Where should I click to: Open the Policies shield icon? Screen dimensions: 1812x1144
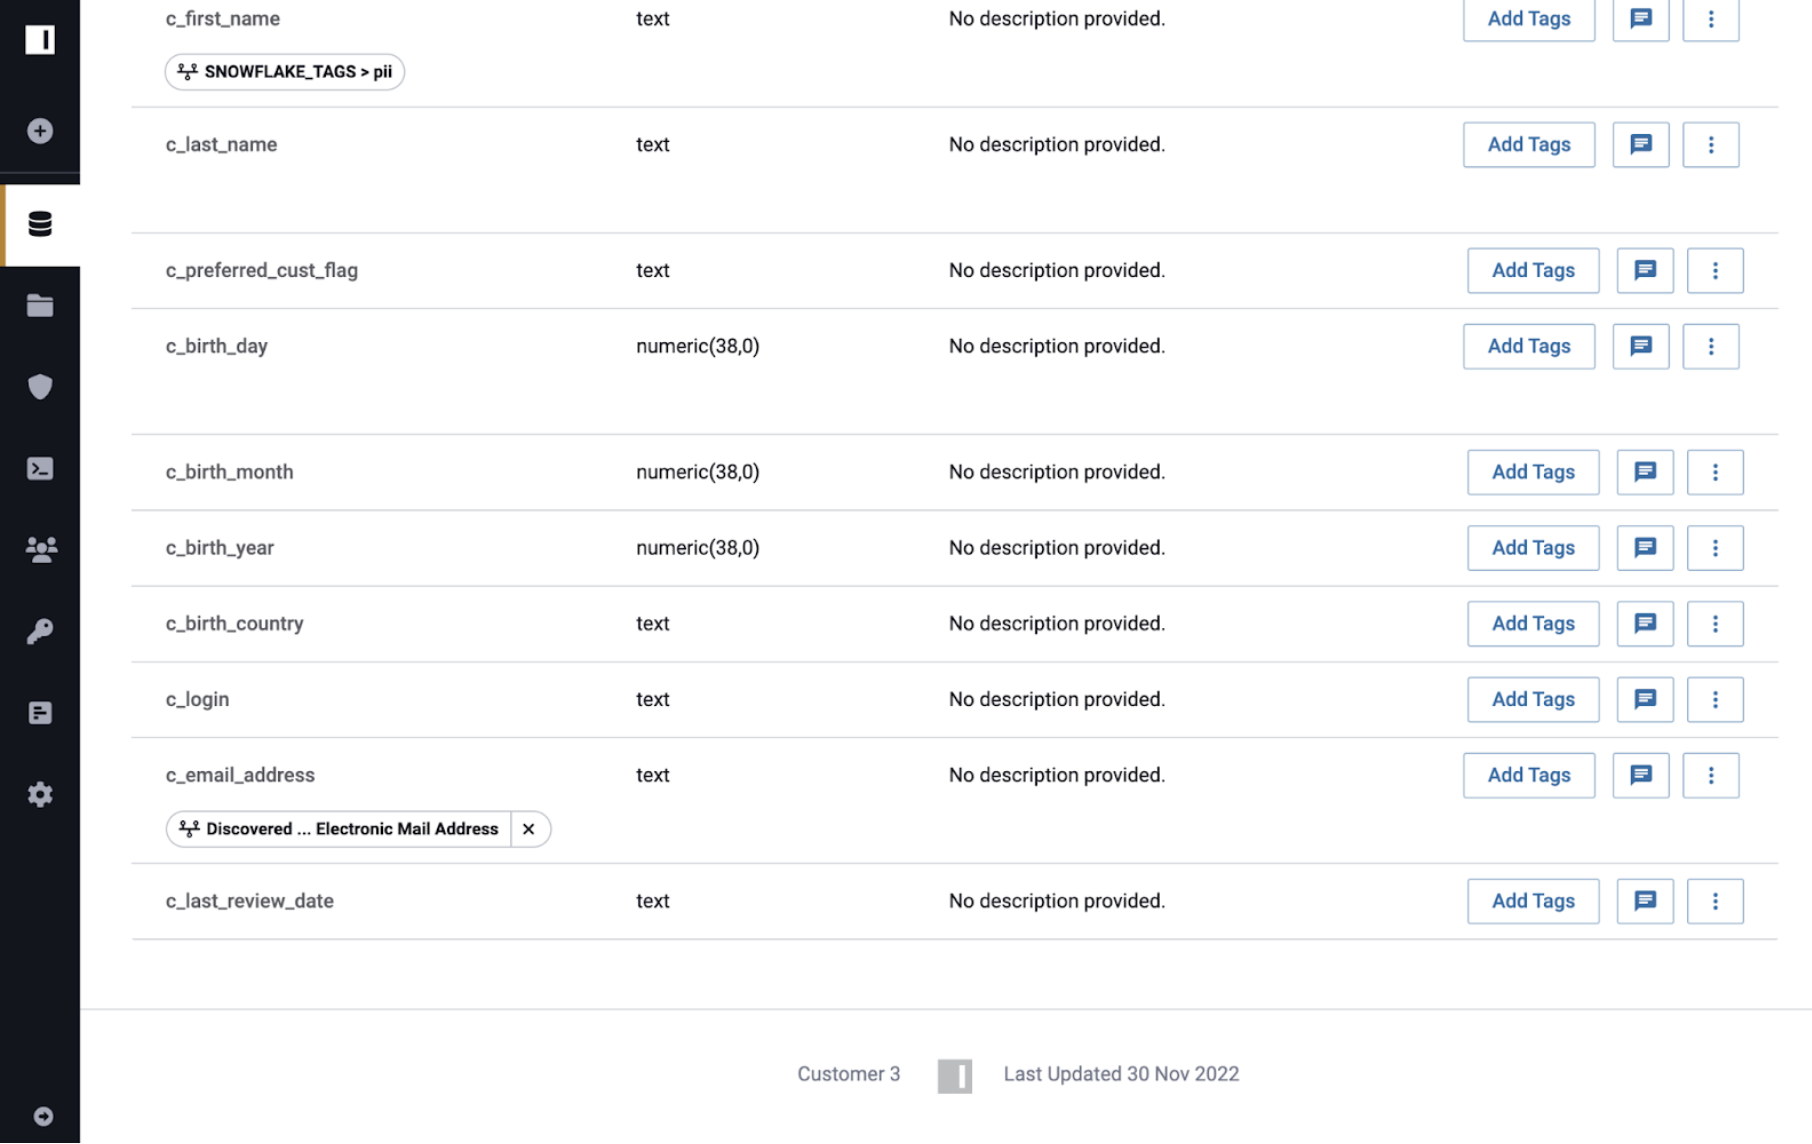(40, 387)
